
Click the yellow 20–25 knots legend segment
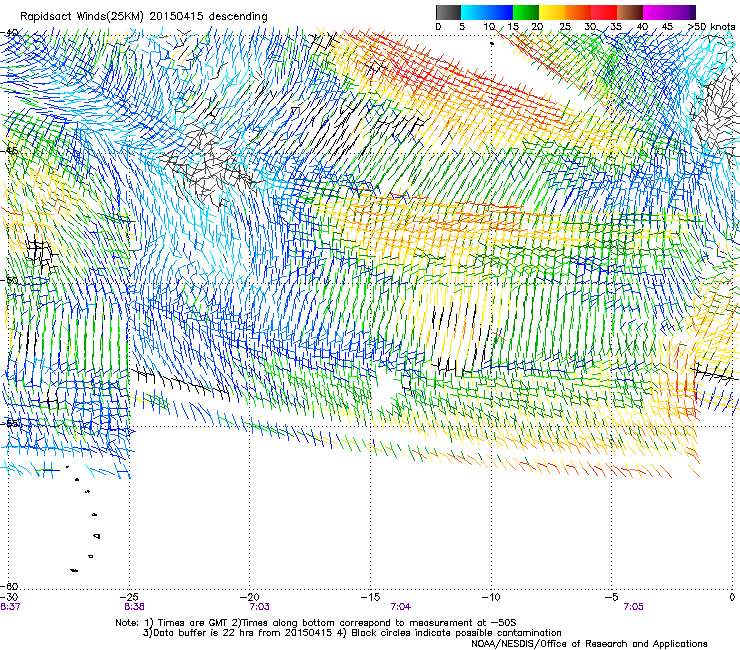552,12
